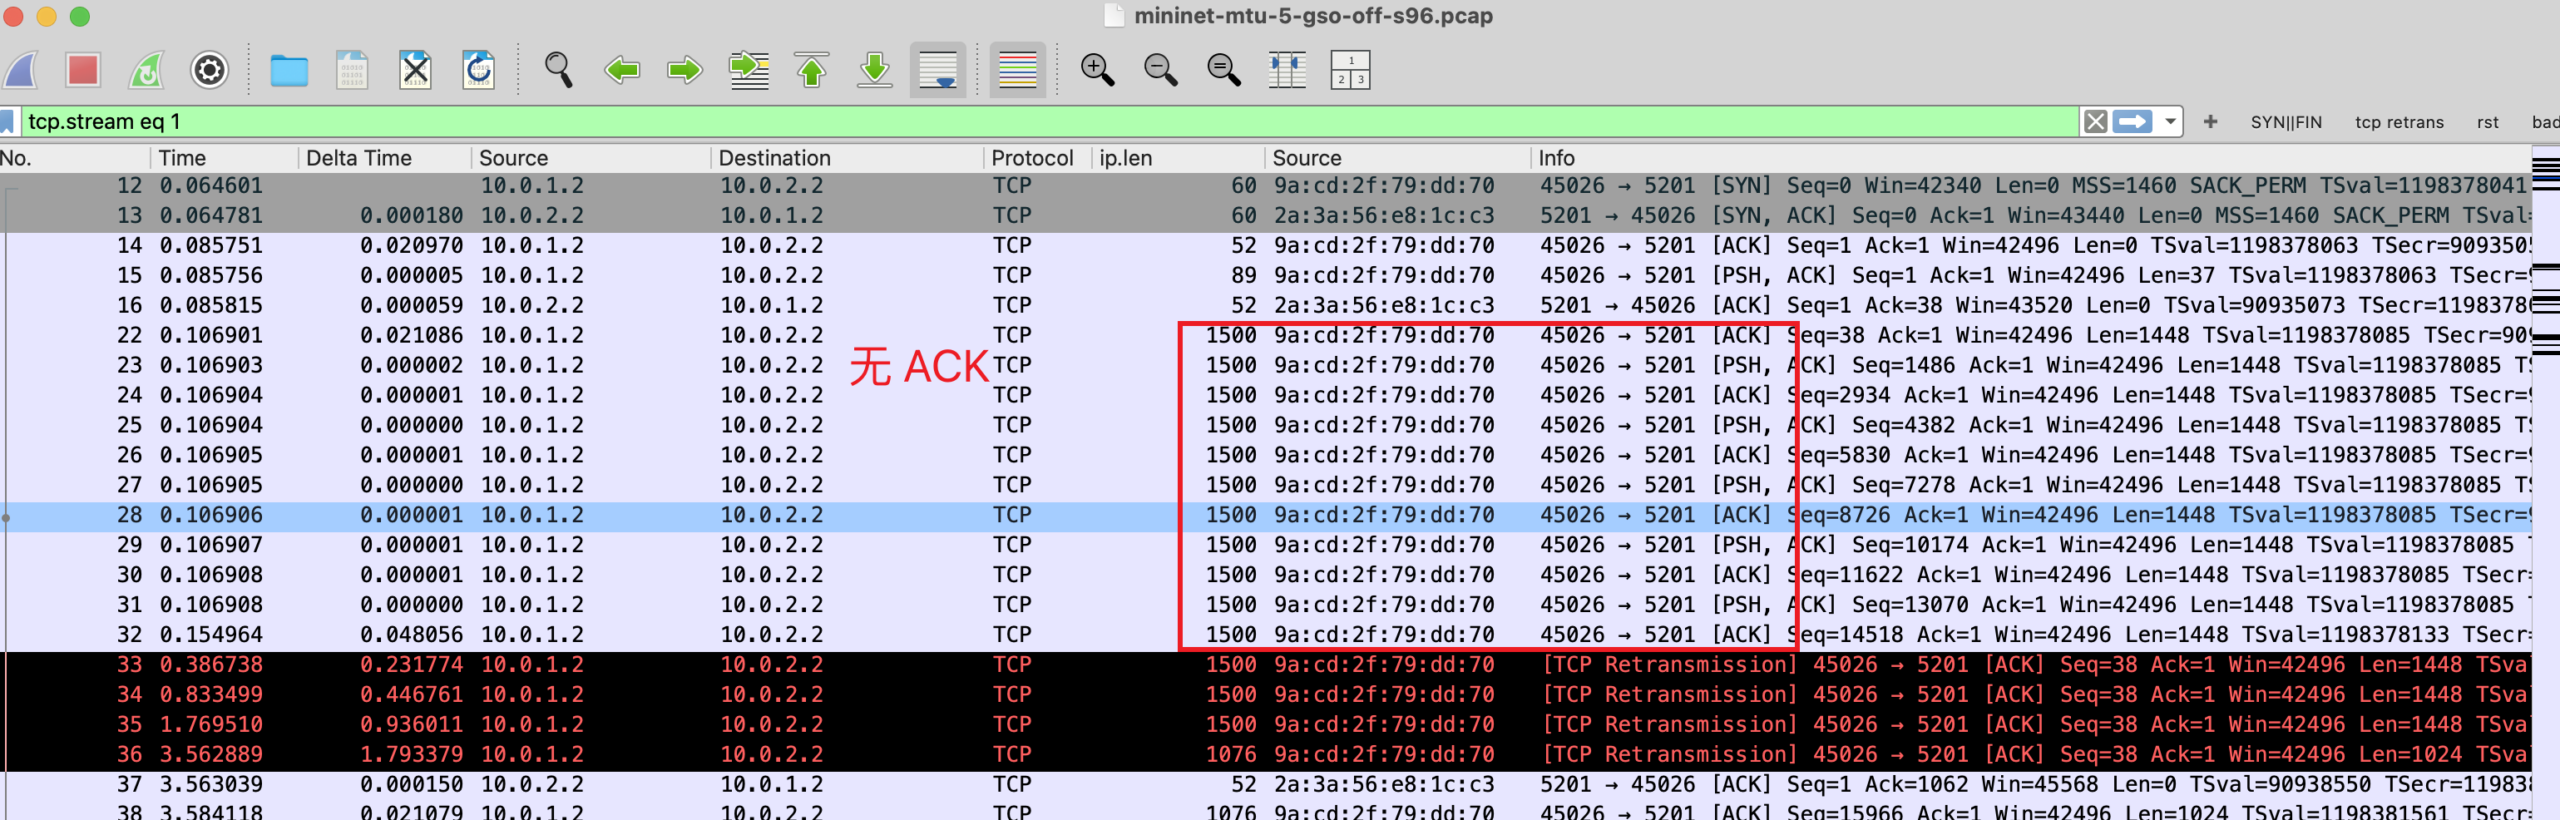Sort by the Delta Time column header
Image resolution: width=2560 pixels, height=820 pixels.
[359, 158]
